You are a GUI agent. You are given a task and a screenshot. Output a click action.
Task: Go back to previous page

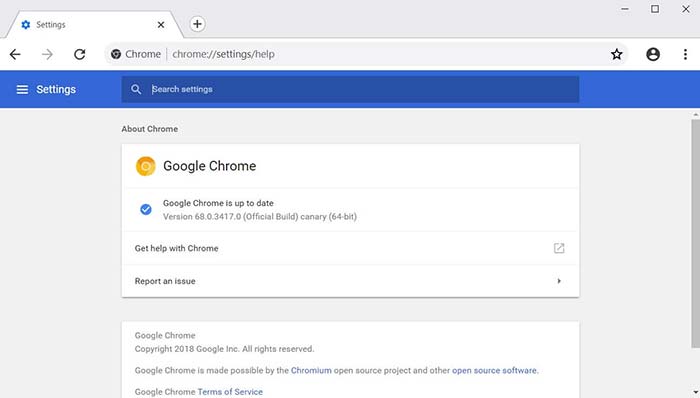click(x=15, y=54)
